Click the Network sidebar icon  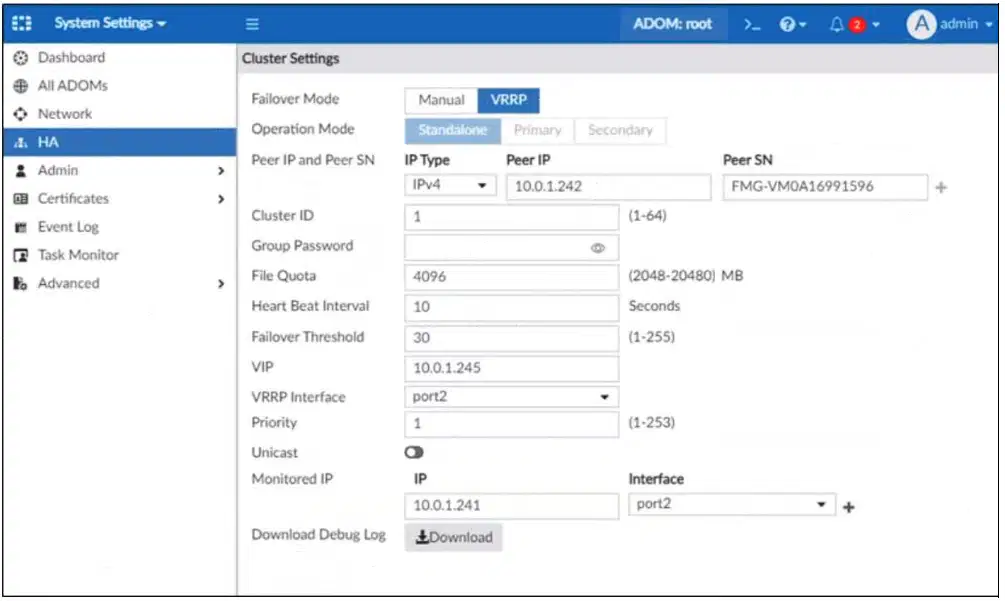(21, 114)
